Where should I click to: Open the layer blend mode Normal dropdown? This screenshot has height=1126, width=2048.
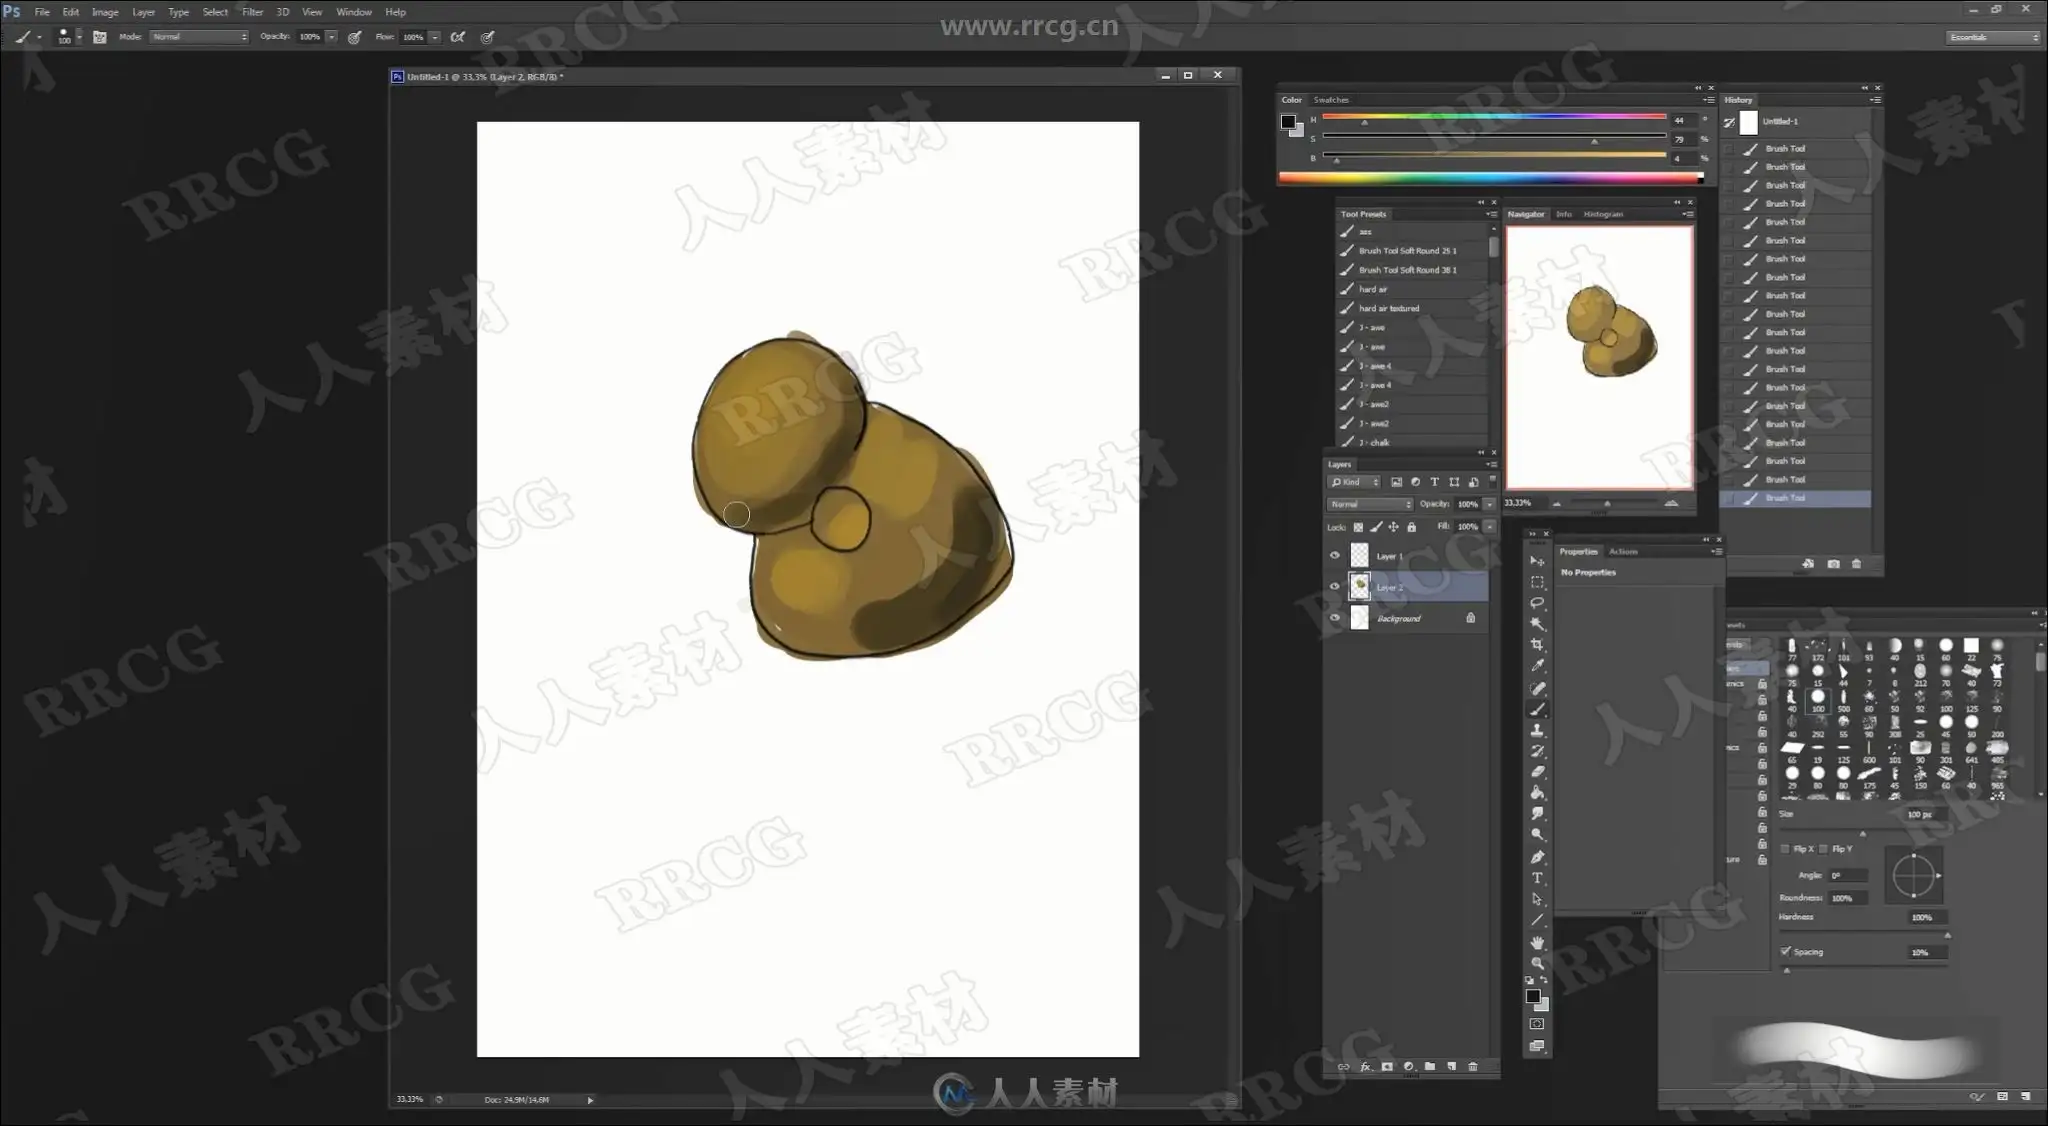[1369, 504]
